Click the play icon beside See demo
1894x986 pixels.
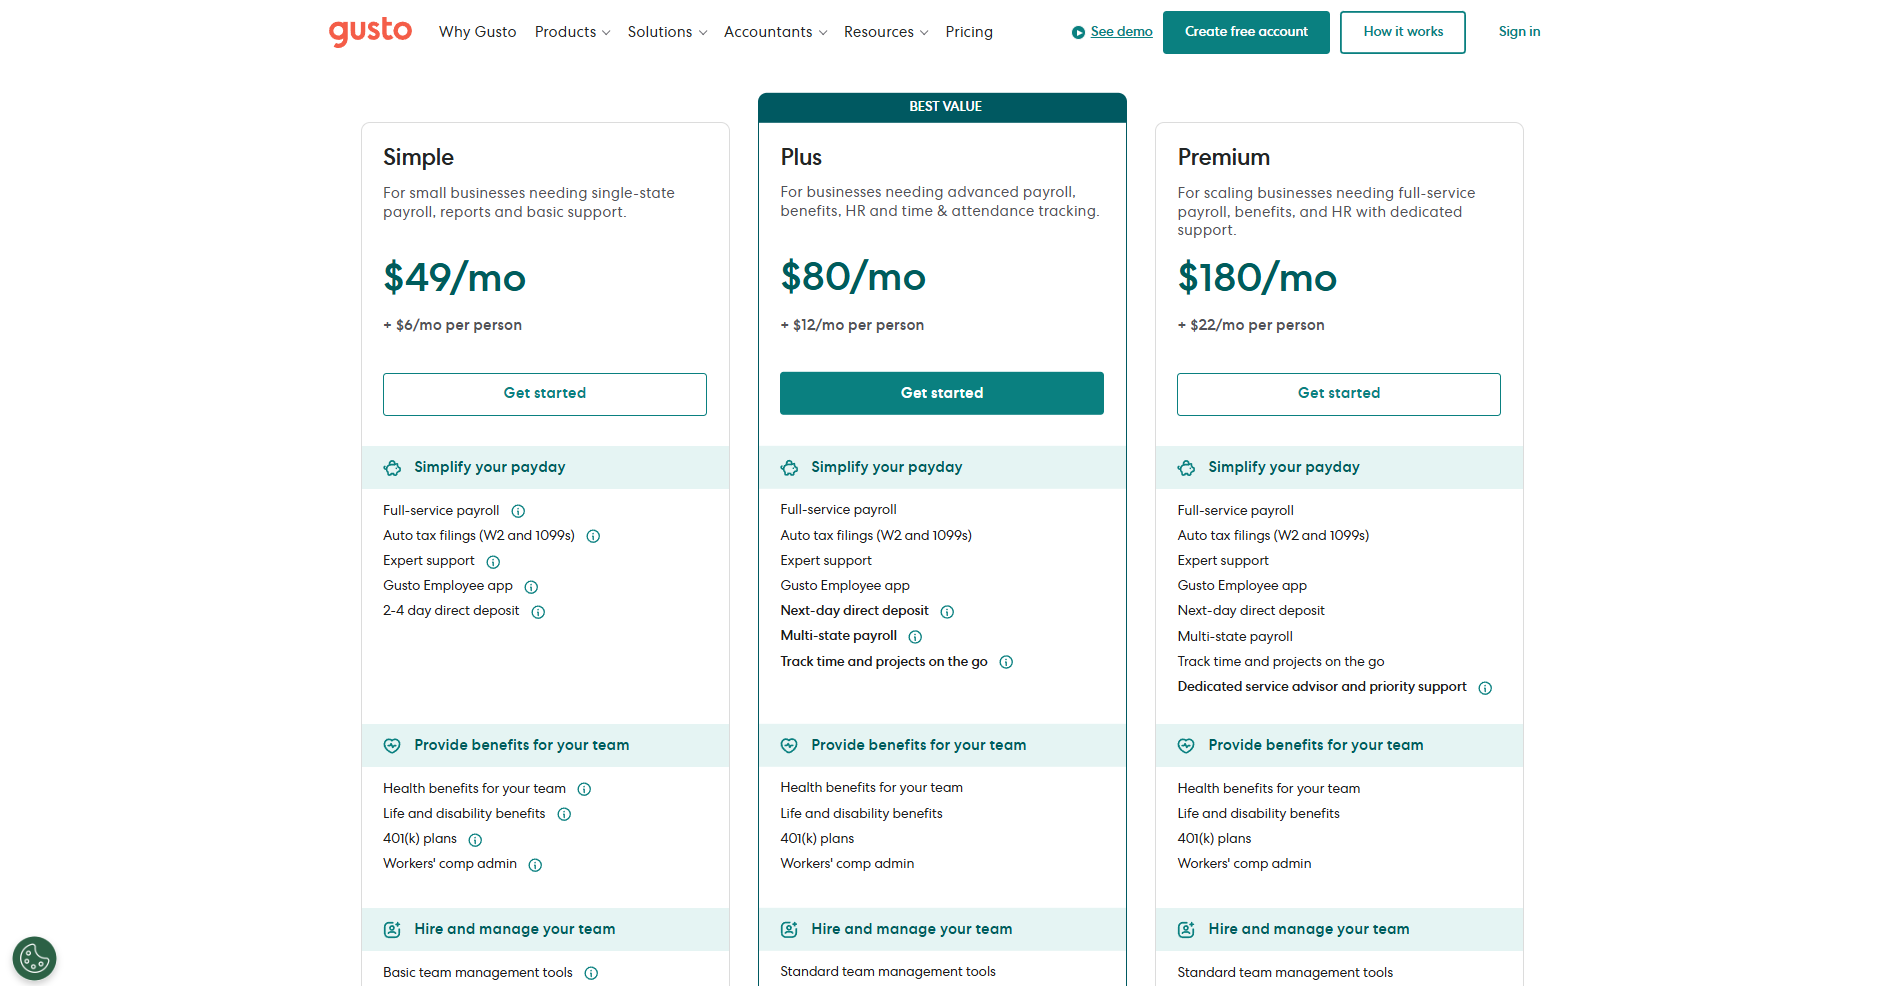click(x=1078, y=32)
